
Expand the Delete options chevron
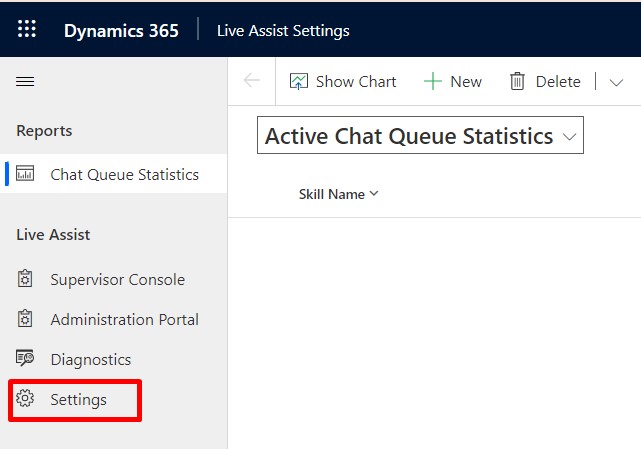616,82
